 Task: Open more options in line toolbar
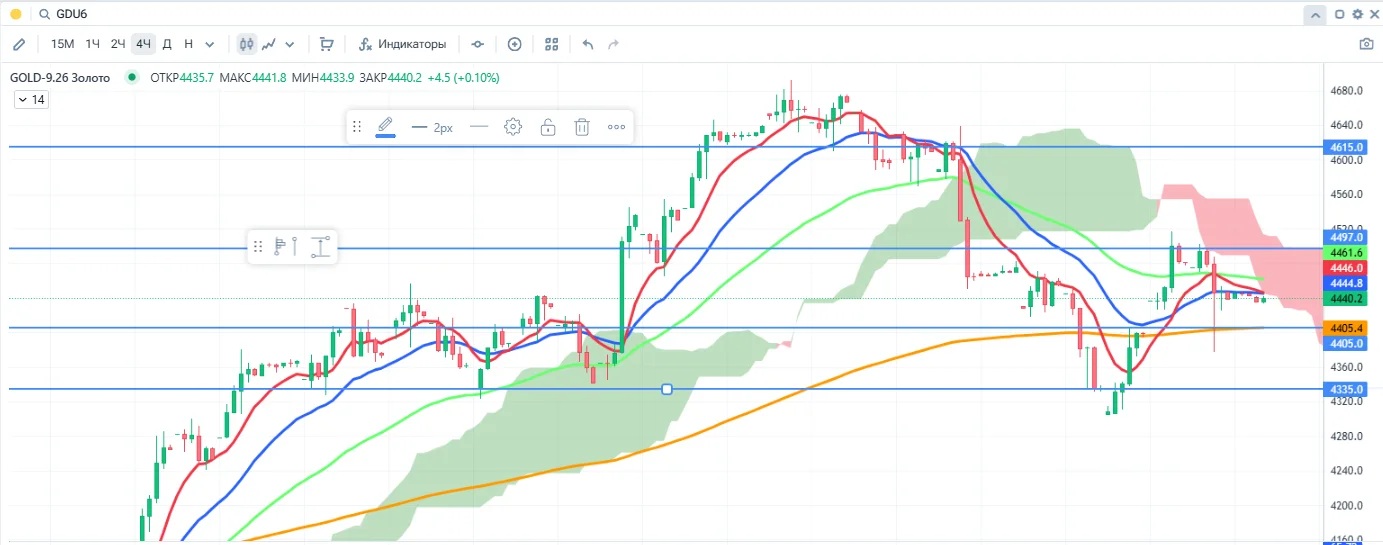[x=616, y=127]
